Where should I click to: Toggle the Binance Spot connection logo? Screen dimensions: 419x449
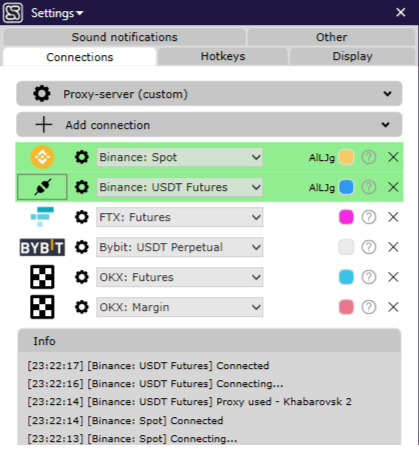coord(42,157)
